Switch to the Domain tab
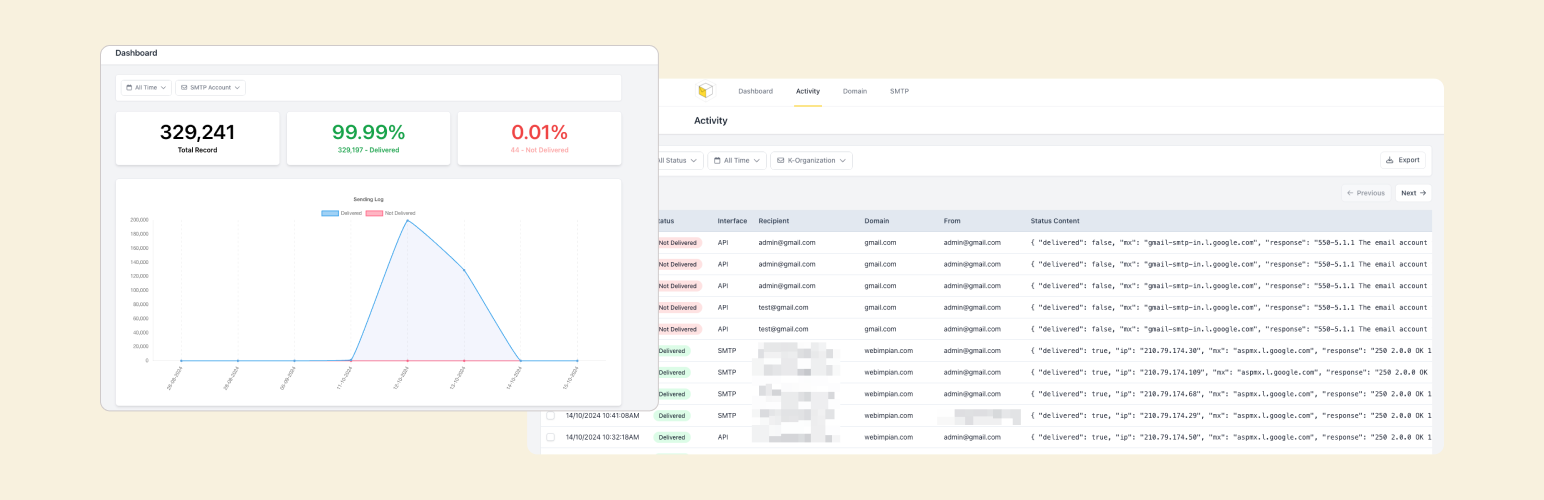Viewport: 1544px width, 500px height. click(855, 91)
